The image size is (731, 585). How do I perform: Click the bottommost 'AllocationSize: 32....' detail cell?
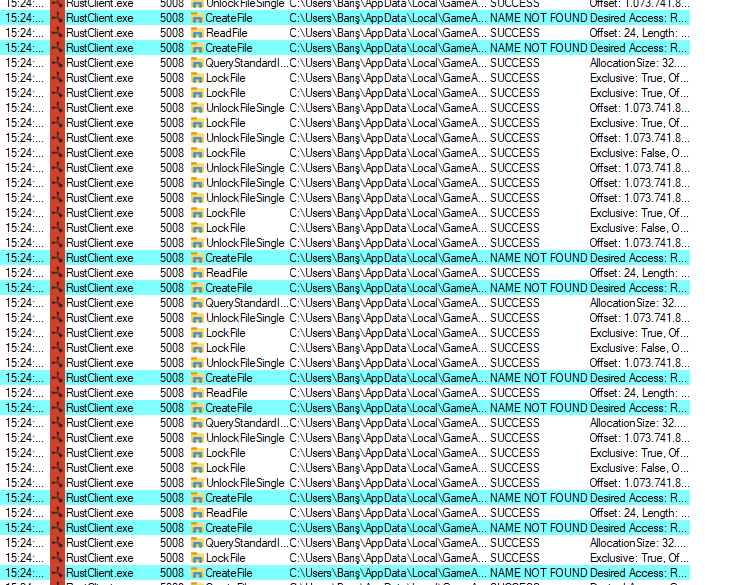637,543
